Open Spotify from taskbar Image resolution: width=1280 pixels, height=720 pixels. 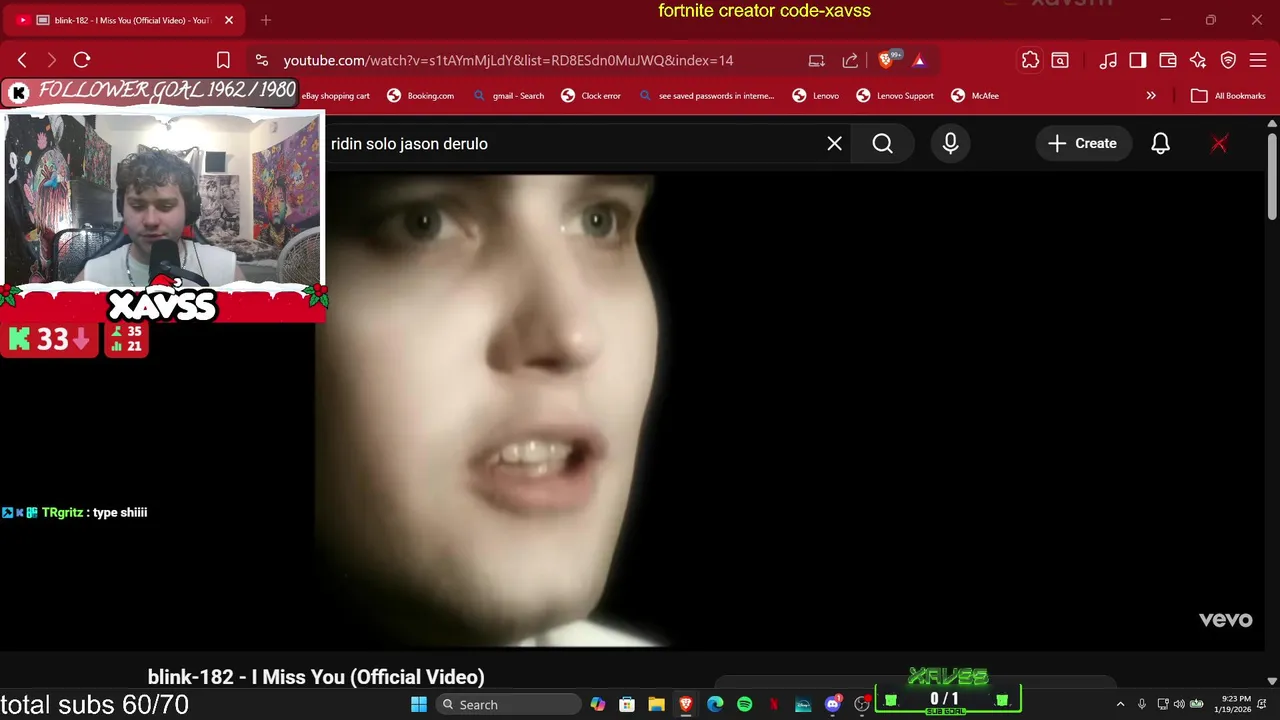pyautogui.click(x=744, y=705)
